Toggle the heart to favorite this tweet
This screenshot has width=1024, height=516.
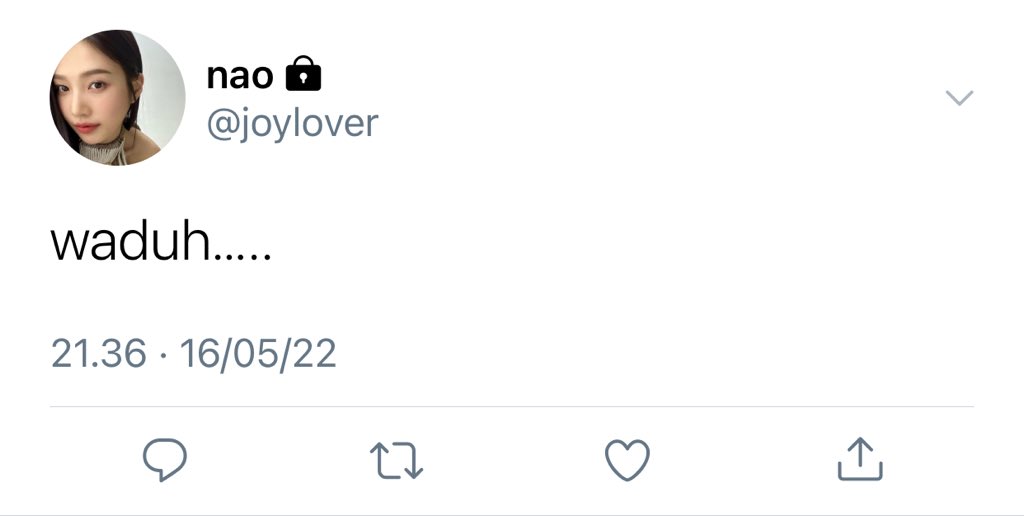click(628, 460)
